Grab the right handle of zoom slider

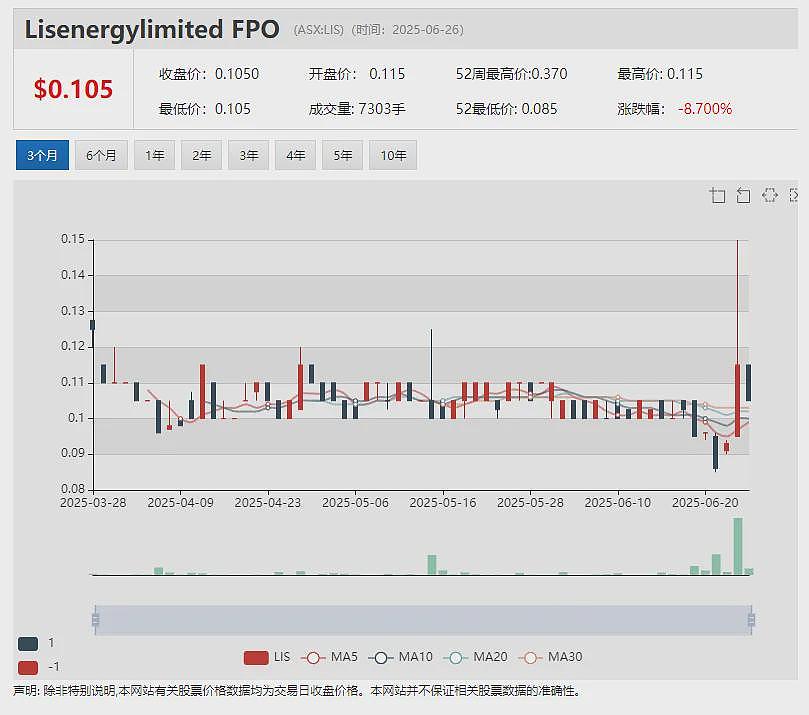coord(751,620)
